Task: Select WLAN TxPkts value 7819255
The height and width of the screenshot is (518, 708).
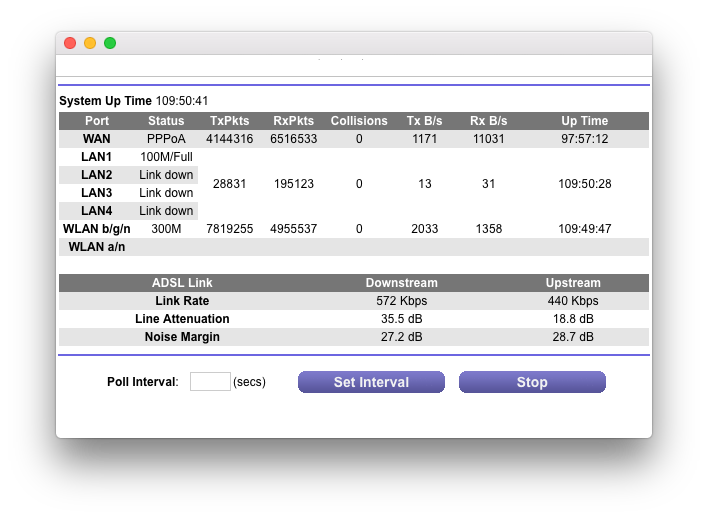Action: coord(229,229)
